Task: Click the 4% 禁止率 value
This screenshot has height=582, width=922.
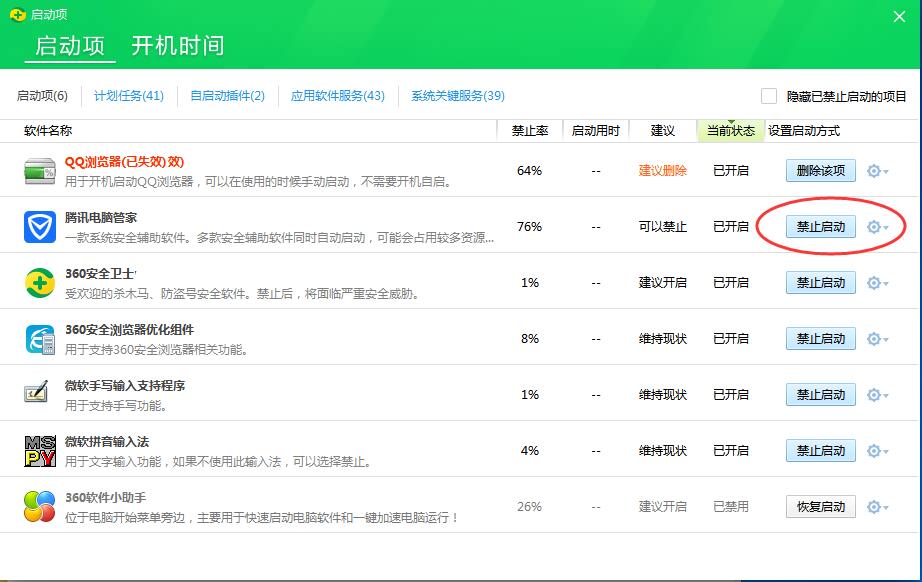Action: (x=530, y=450)
